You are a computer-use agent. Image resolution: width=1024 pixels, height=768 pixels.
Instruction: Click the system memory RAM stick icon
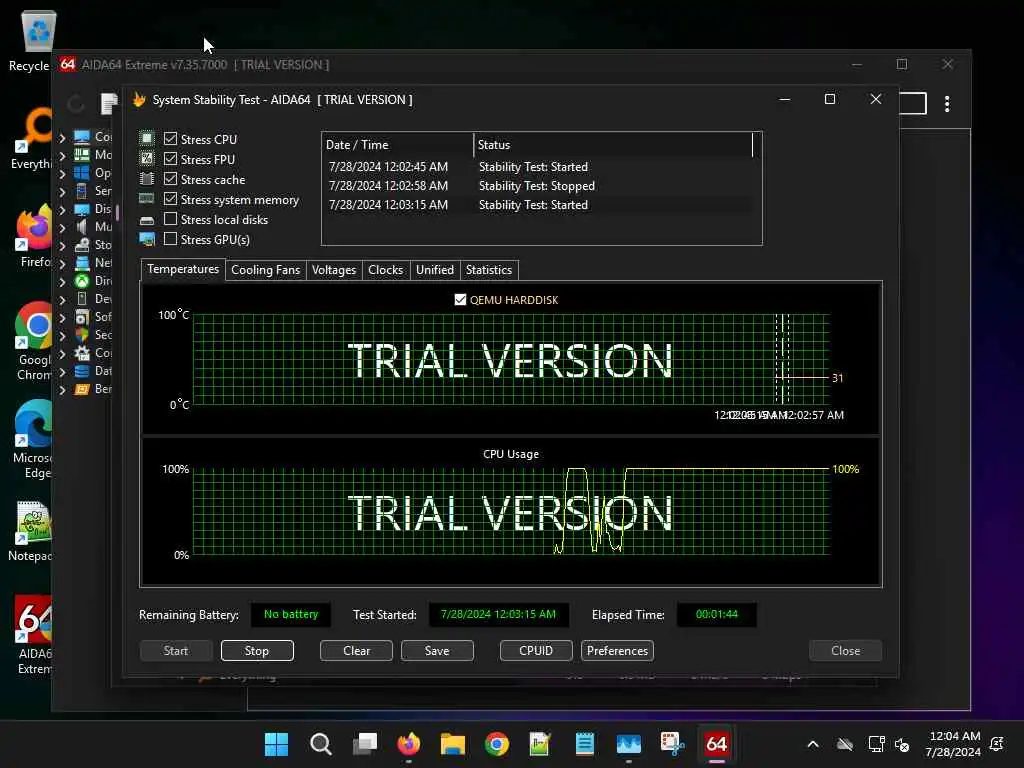(147, 199)
